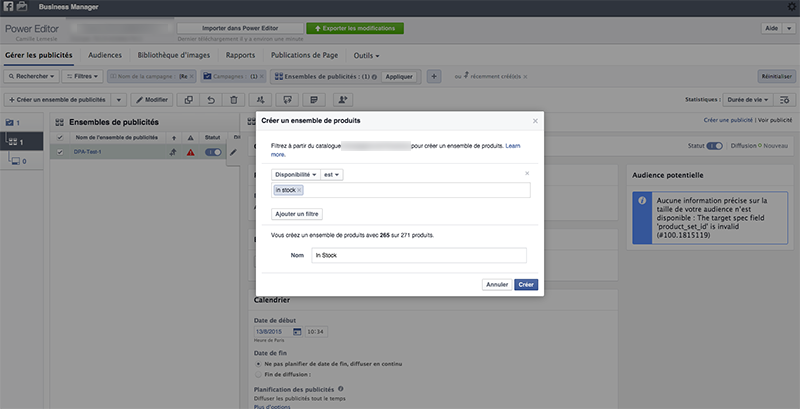
Task: Open the text editing icon in toolbar
Action: pos(314,100)
